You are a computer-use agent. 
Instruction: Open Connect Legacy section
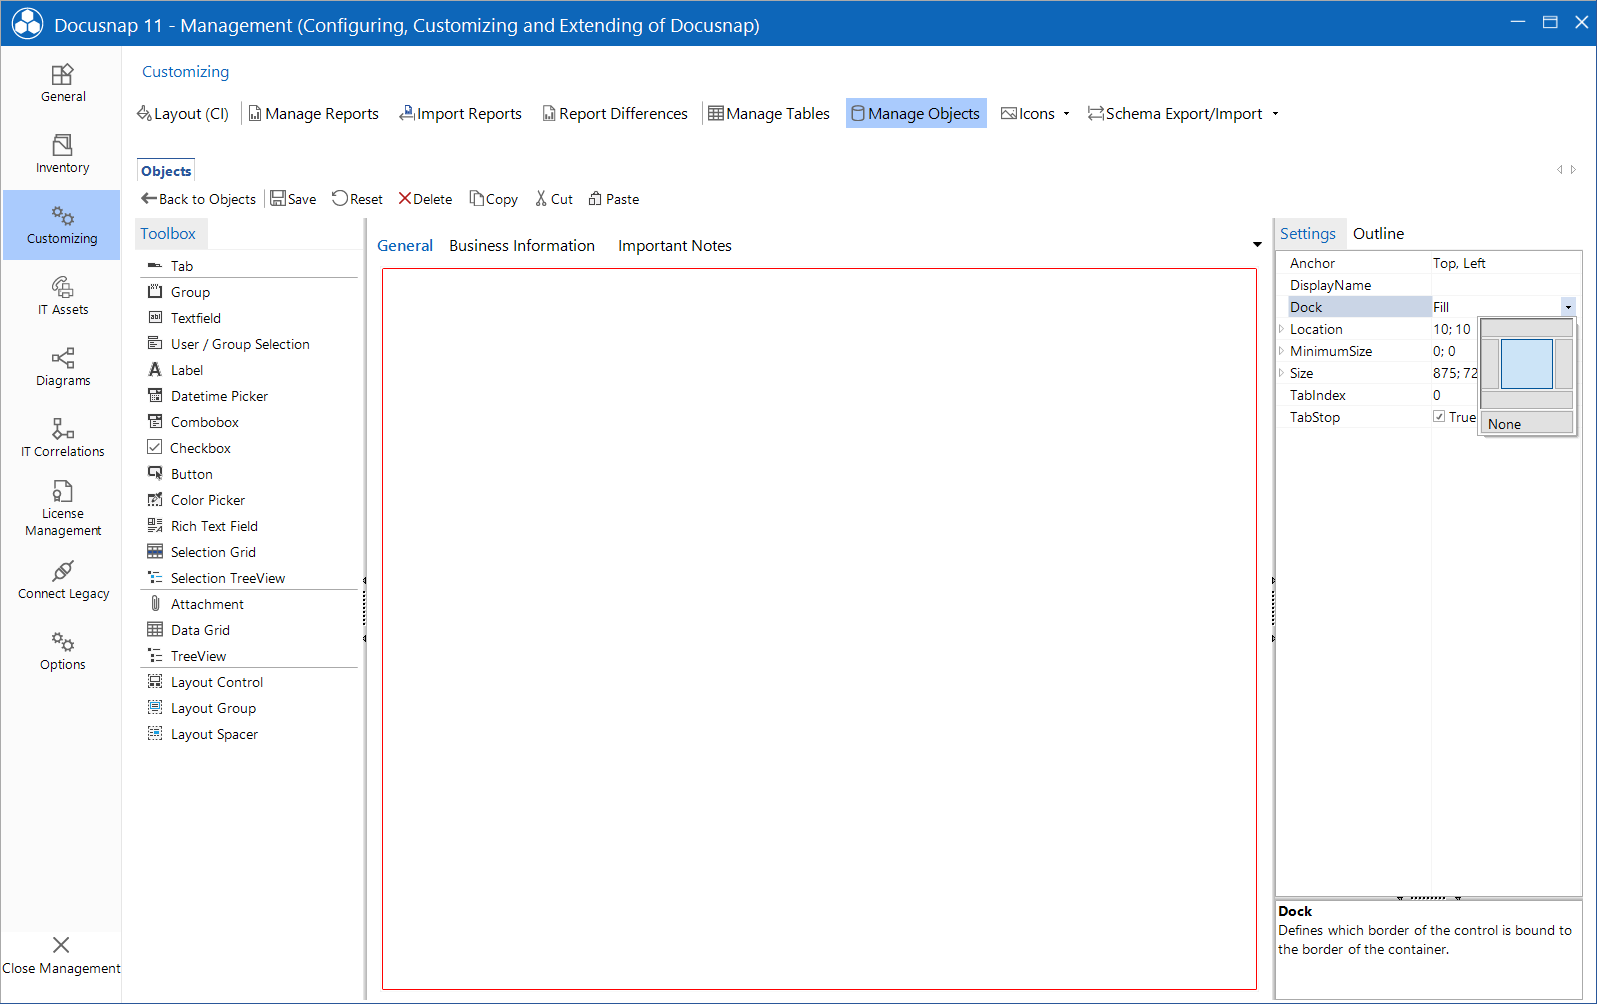pos(62,580)
